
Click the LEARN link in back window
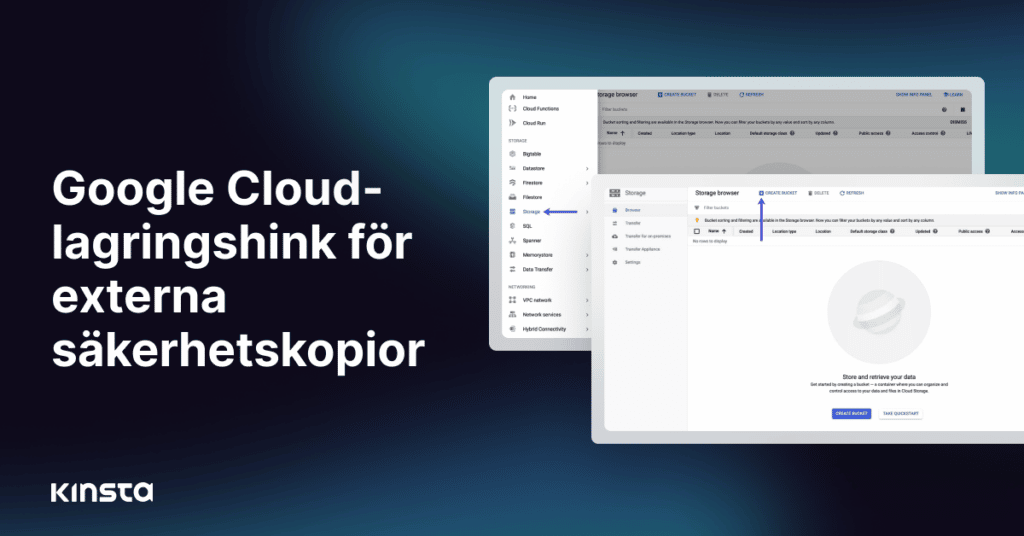pyautogui.click(x=953, y=95)
